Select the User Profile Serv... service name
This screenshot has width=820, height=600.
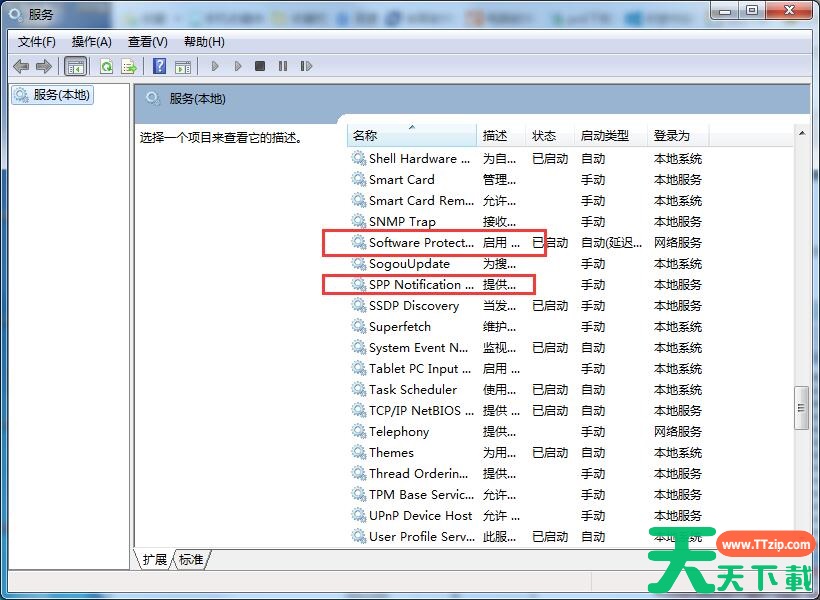click(x=422, y=536)
